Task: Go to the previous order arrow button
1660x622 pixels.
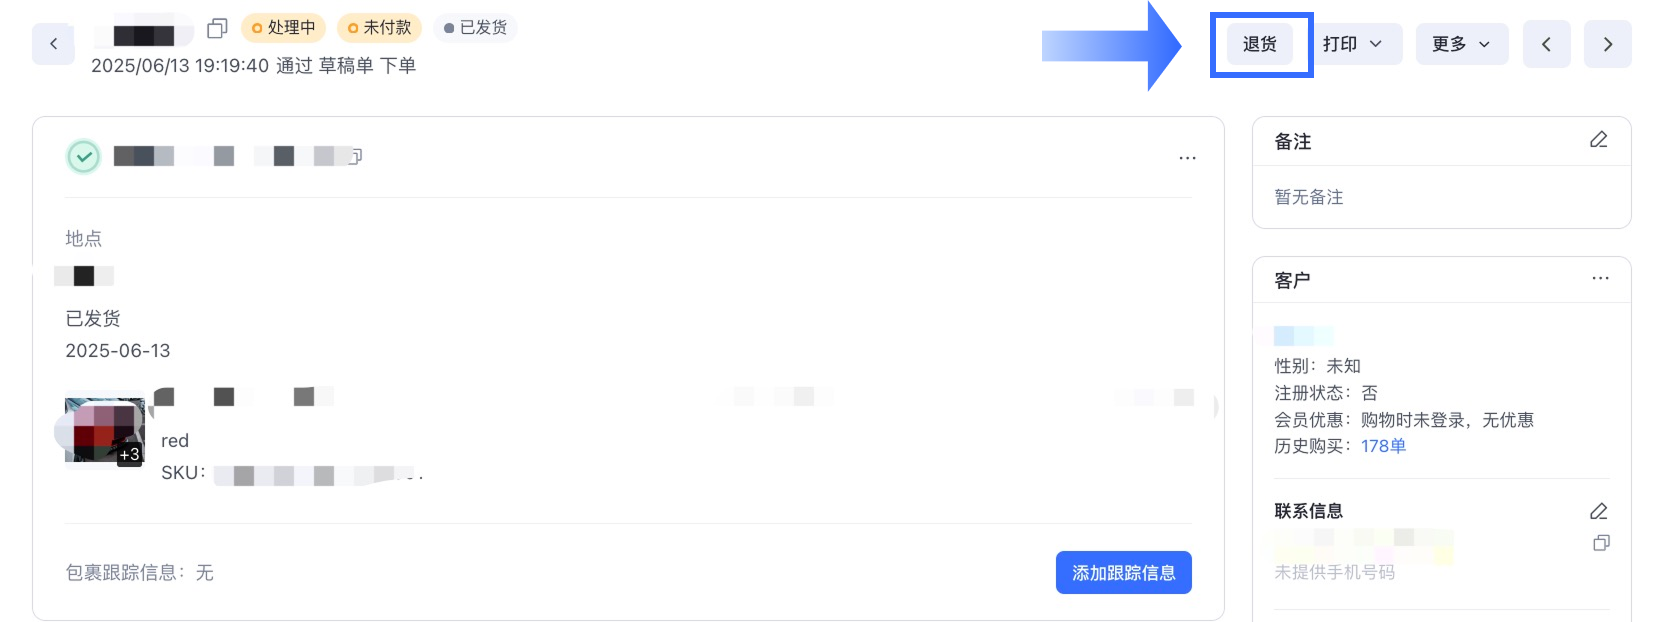Action: [x=1546, y=44]
